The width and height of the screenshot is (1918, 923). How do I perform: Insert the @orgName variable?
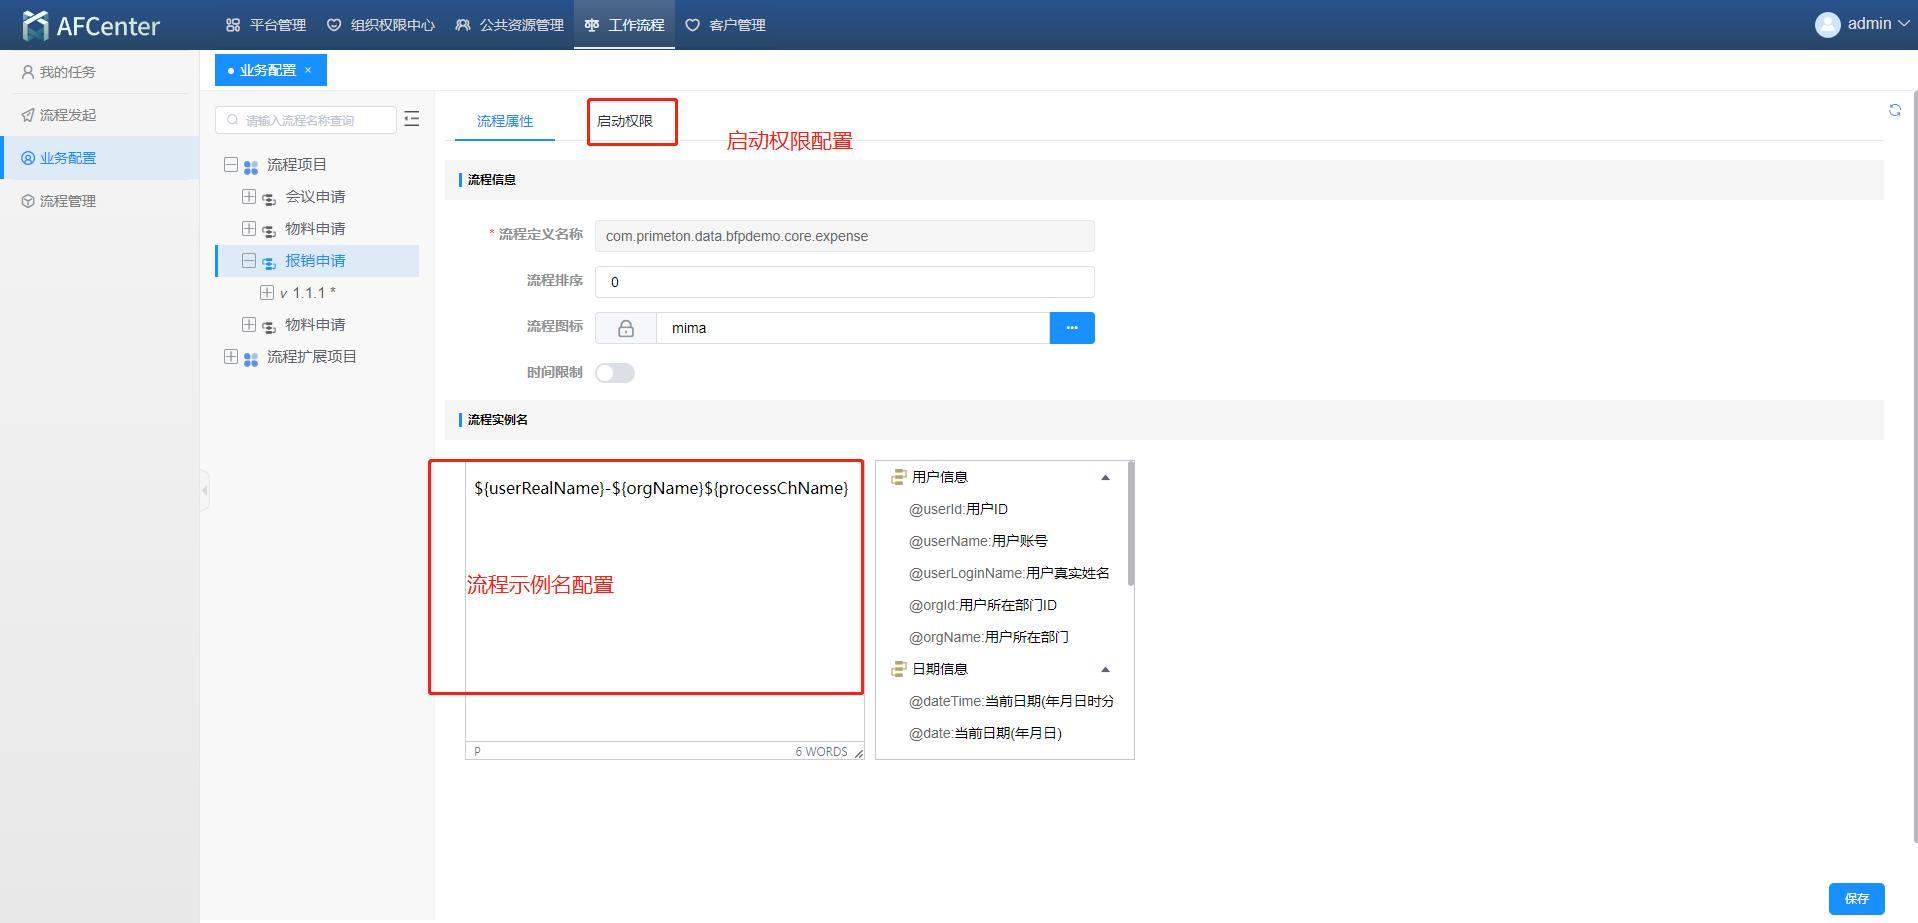(989, 637)
